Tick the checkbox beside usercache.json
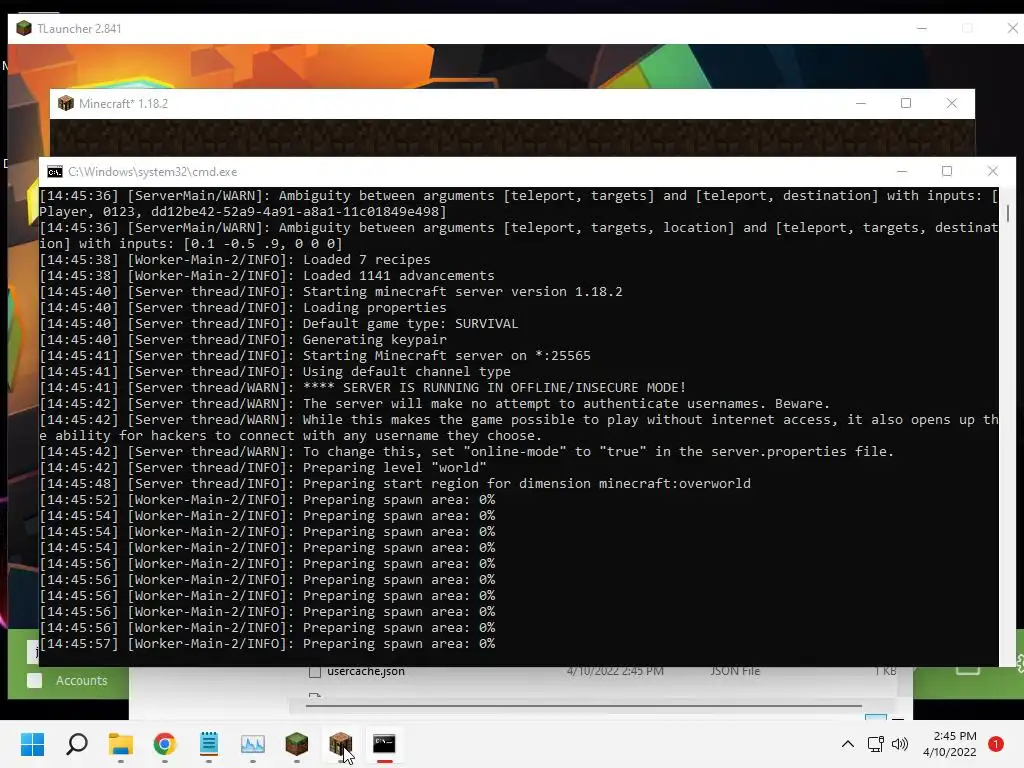The image size is (1024, 768). (x=315, y=671)
